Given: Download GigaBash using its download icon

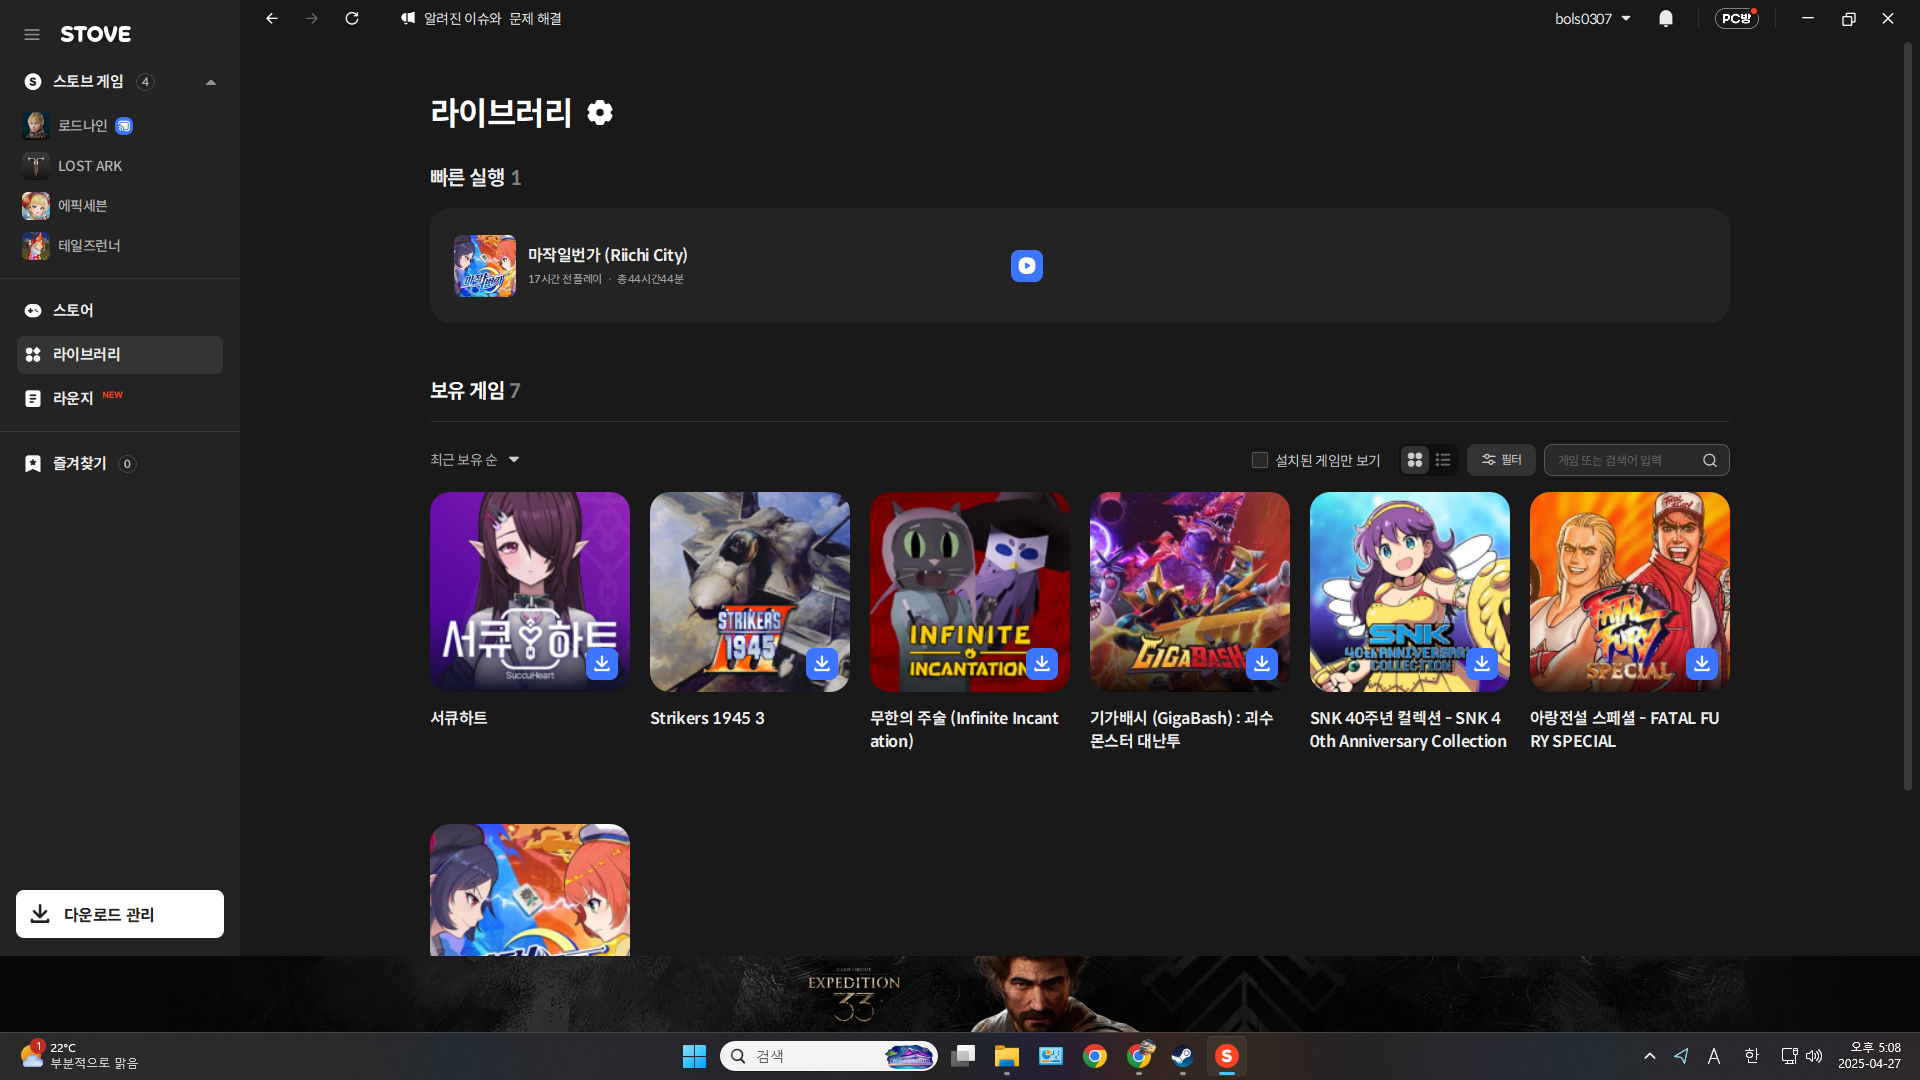Looking at the screenshot, I should click(1262, 663).
